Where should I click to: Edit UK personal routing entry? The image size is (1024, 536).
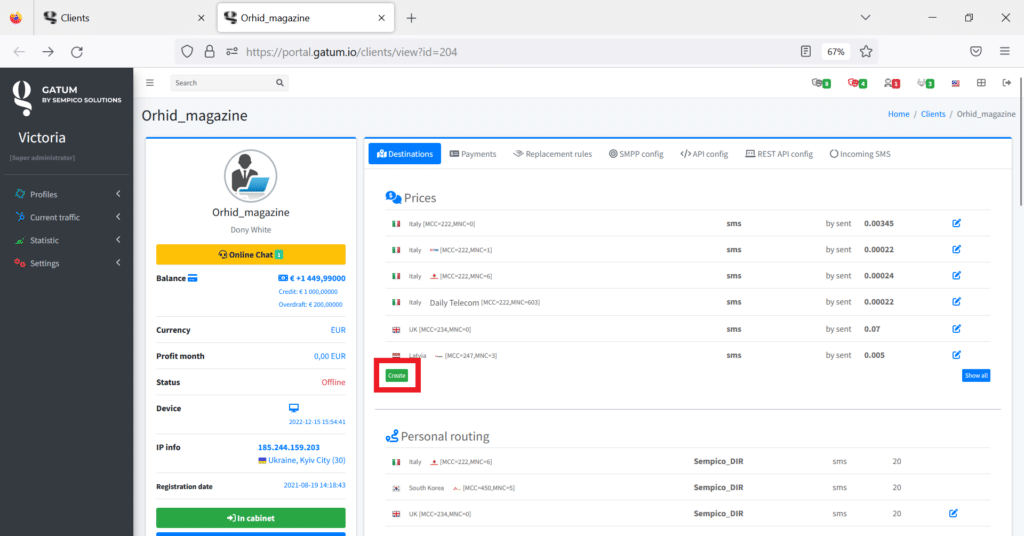953,513
